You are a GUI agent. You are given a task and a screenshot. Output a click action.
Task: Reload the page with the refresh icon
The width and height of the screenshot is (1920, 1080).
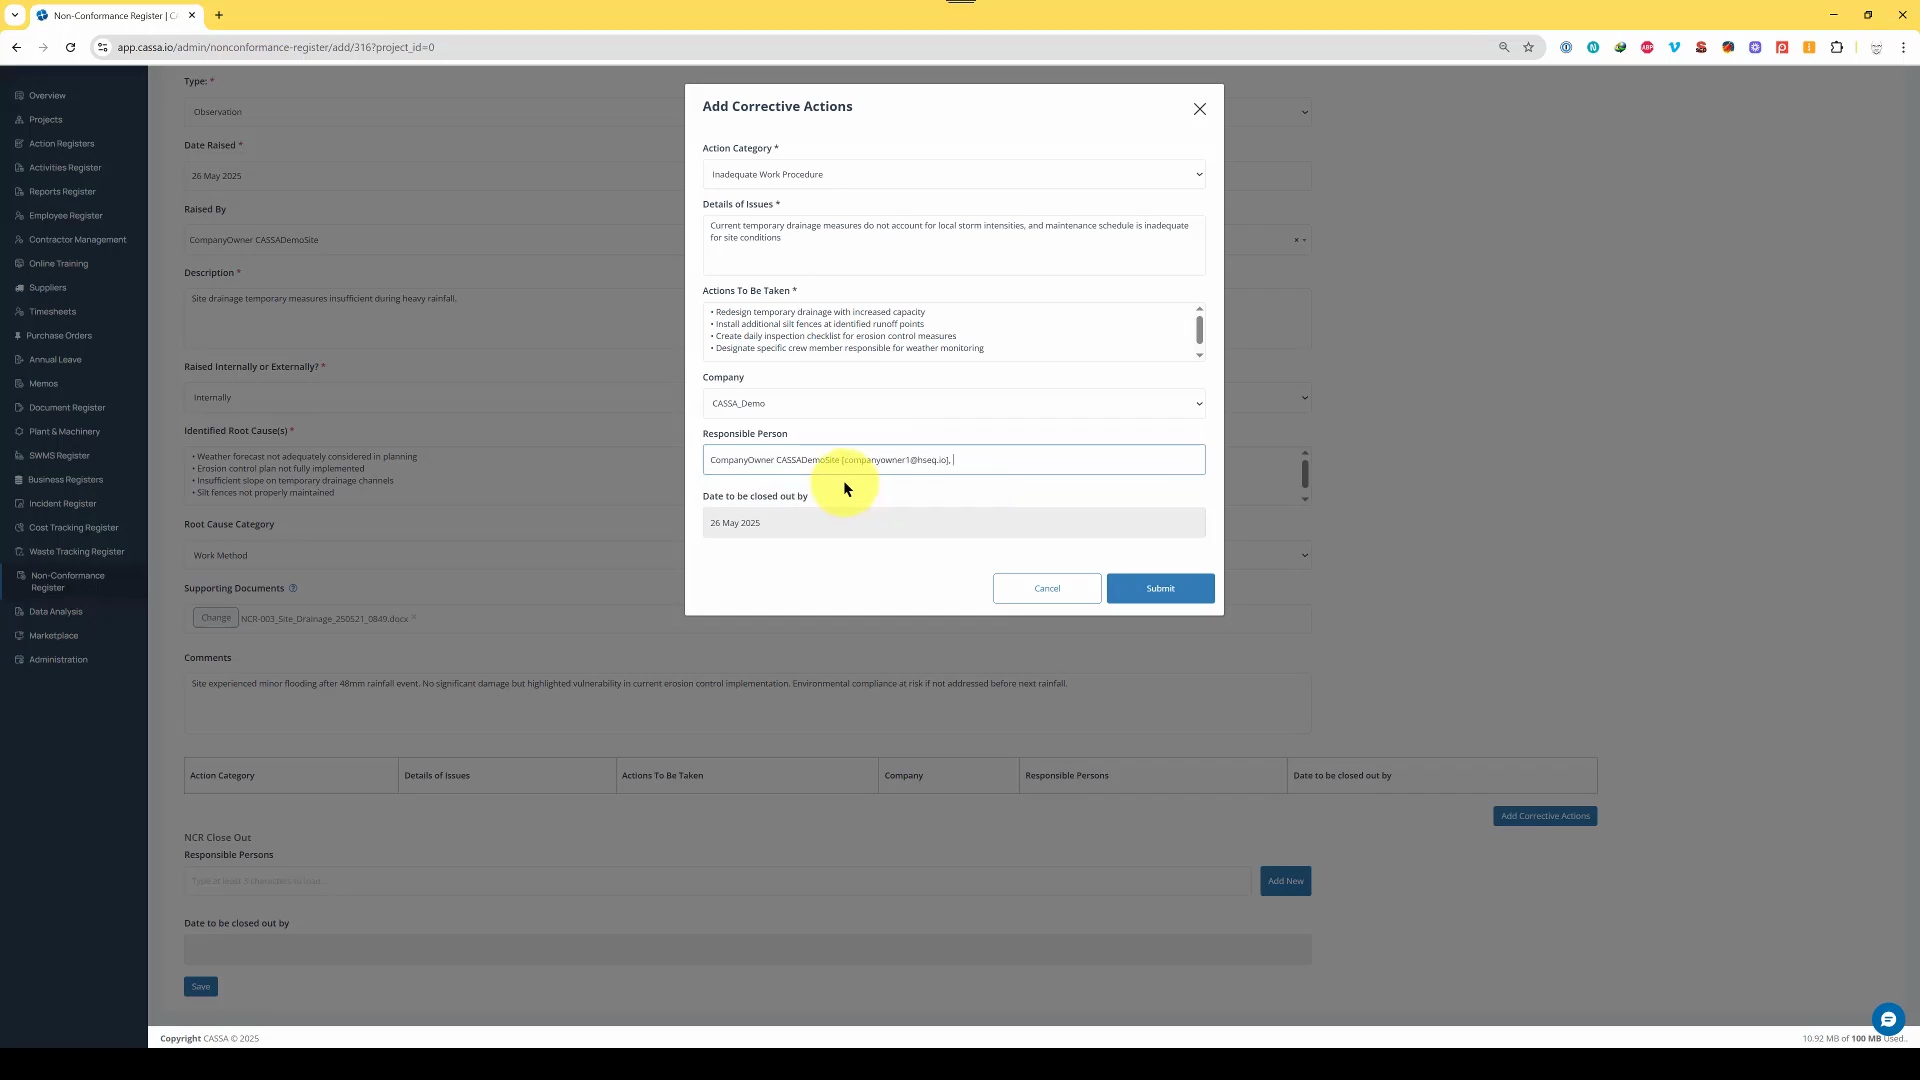pyautogui.click(x=70, y=47)
